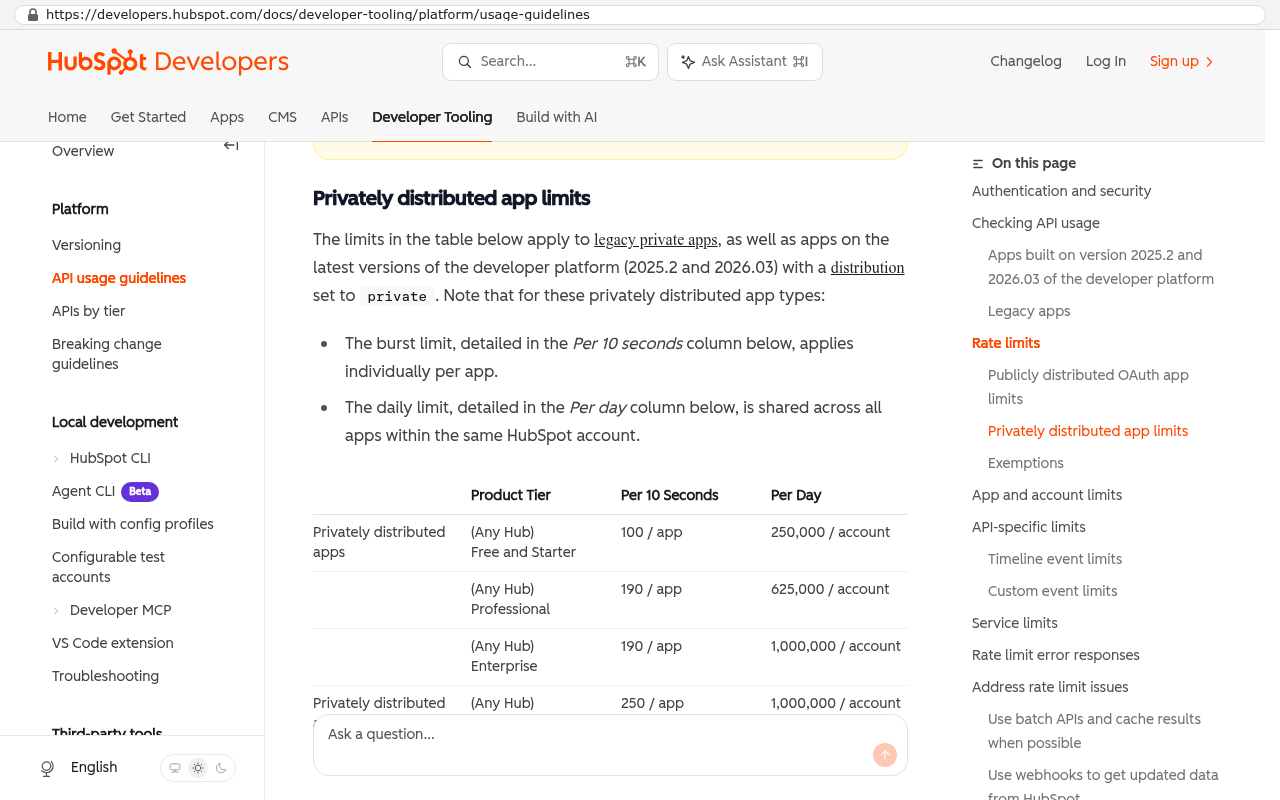Switch to the Apps tab
Viewport: 1280px width, 800px height.
click(x=227, y=117)
